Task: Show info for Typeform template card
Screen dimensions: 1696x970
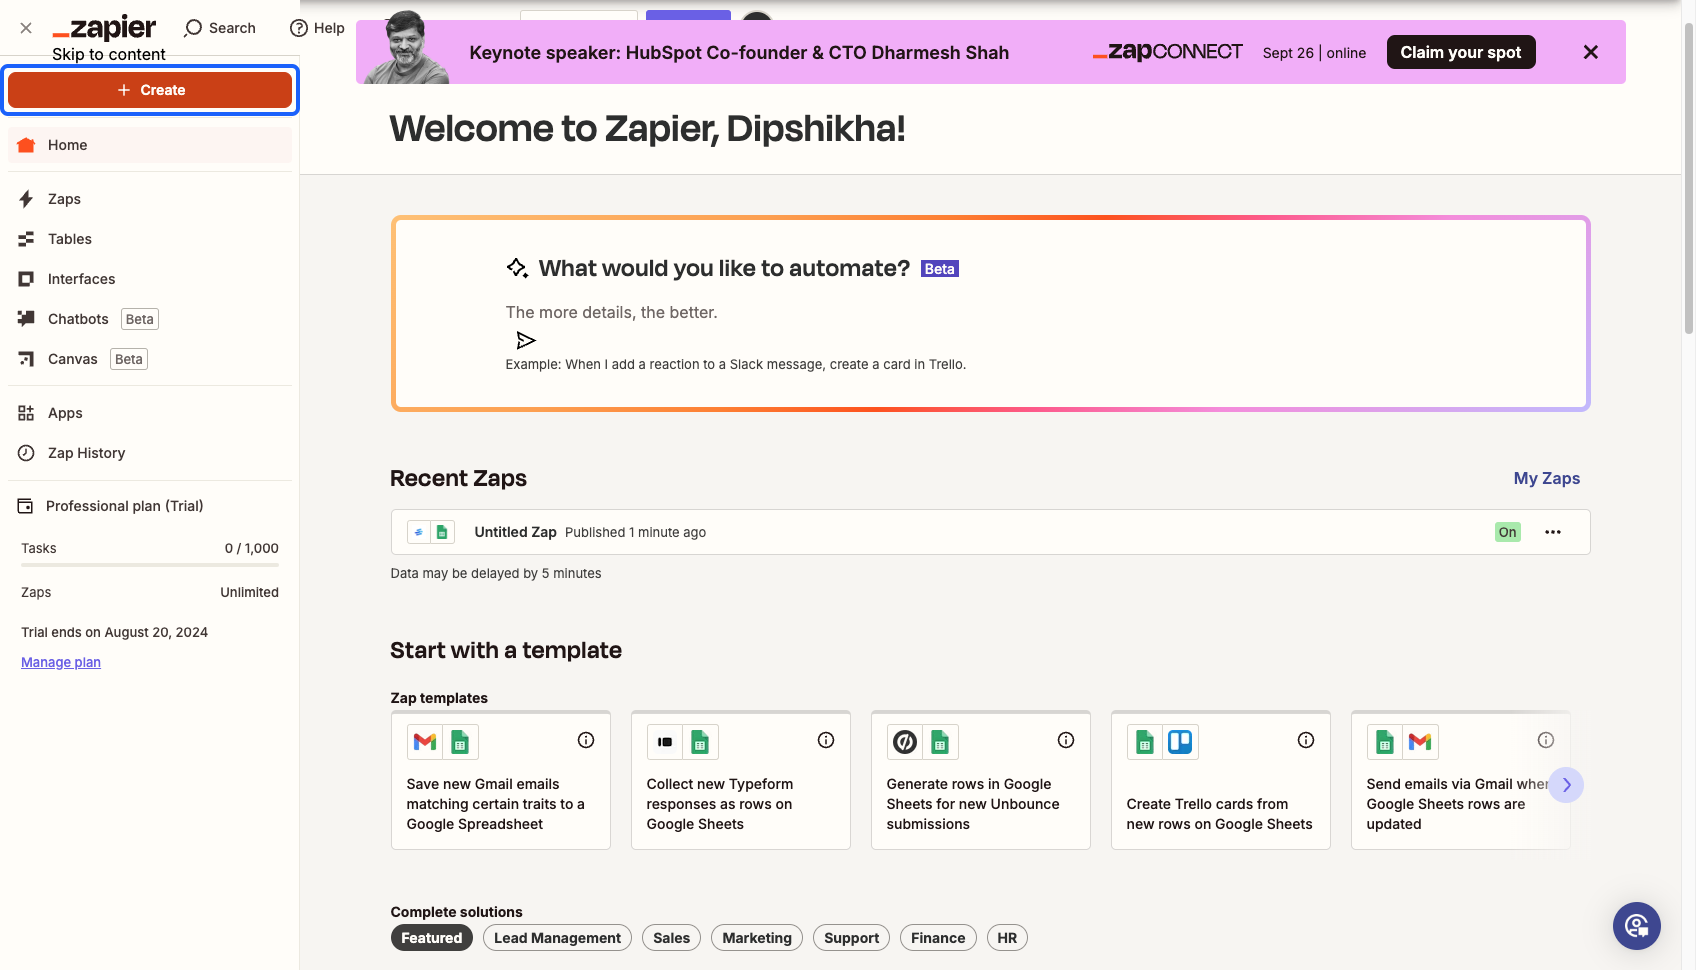Action: click(x=826, y=740)
